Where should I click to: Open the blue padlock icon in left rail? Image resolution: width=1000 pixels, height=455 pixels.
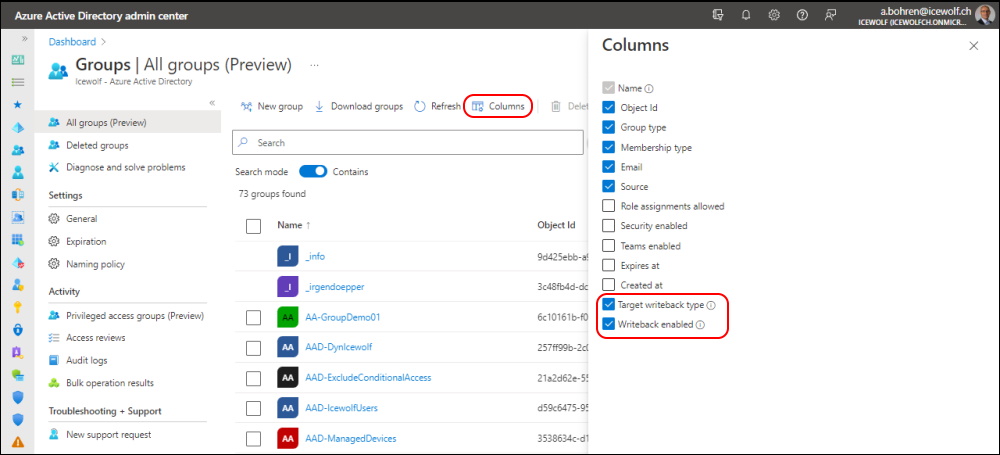[18, 330]
